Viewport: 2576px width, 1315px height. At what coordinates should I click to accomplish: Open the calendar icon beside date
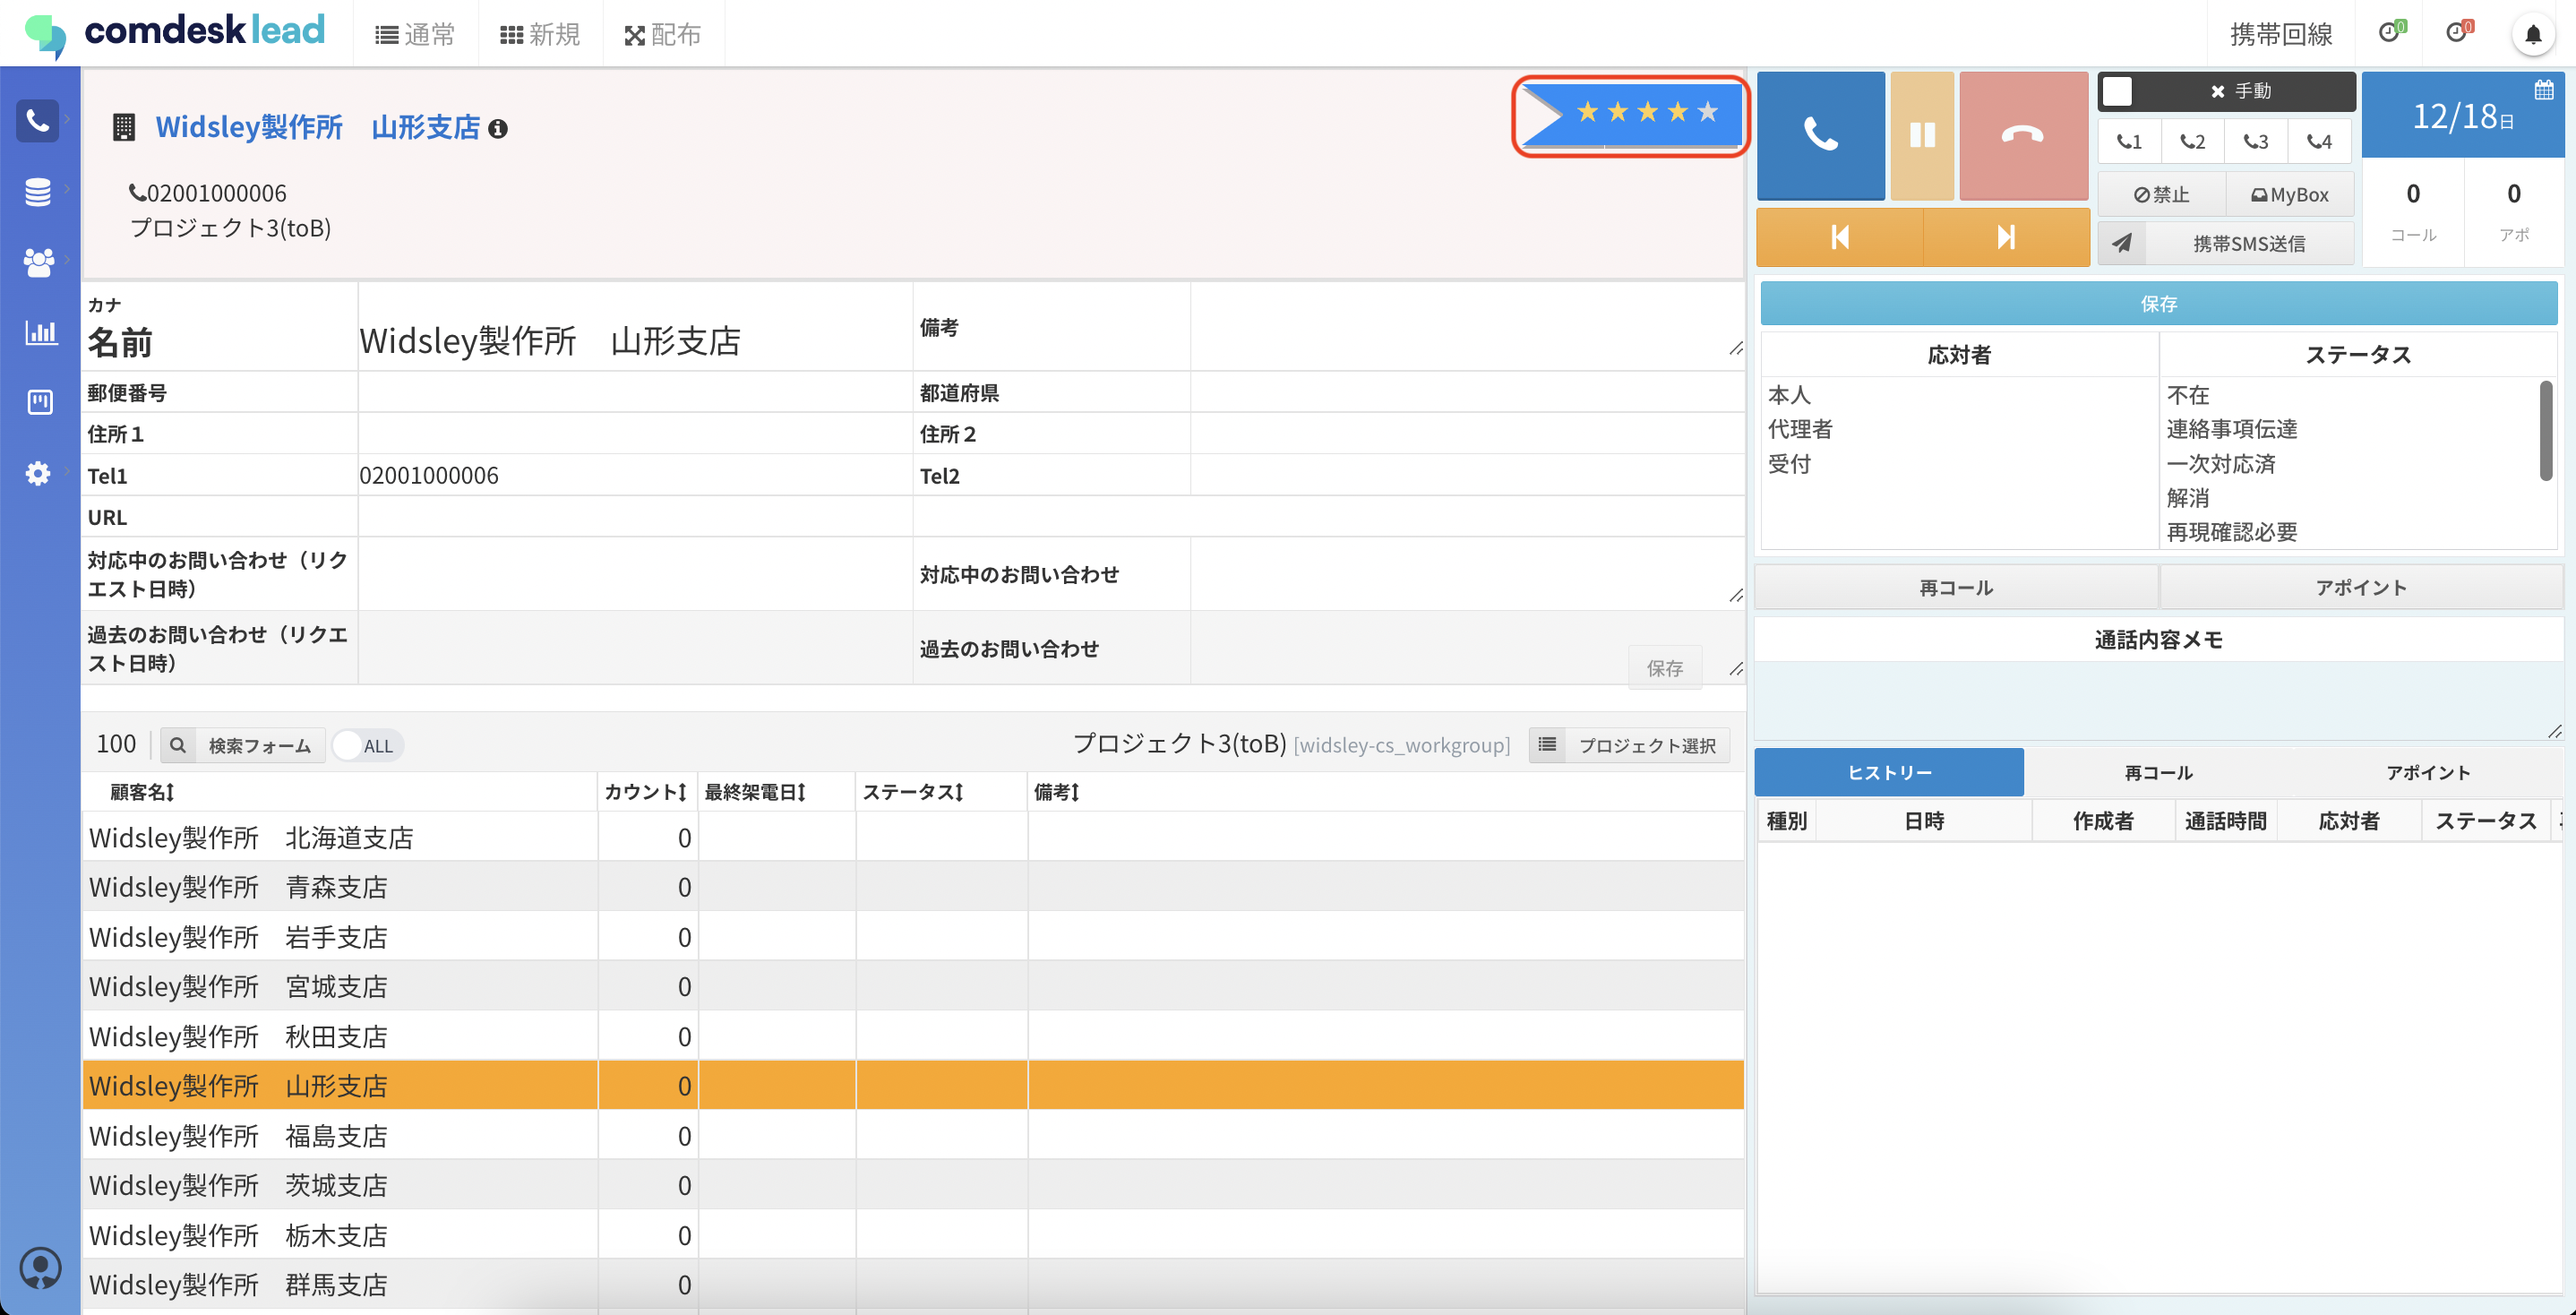click(x=2544, y=90)
